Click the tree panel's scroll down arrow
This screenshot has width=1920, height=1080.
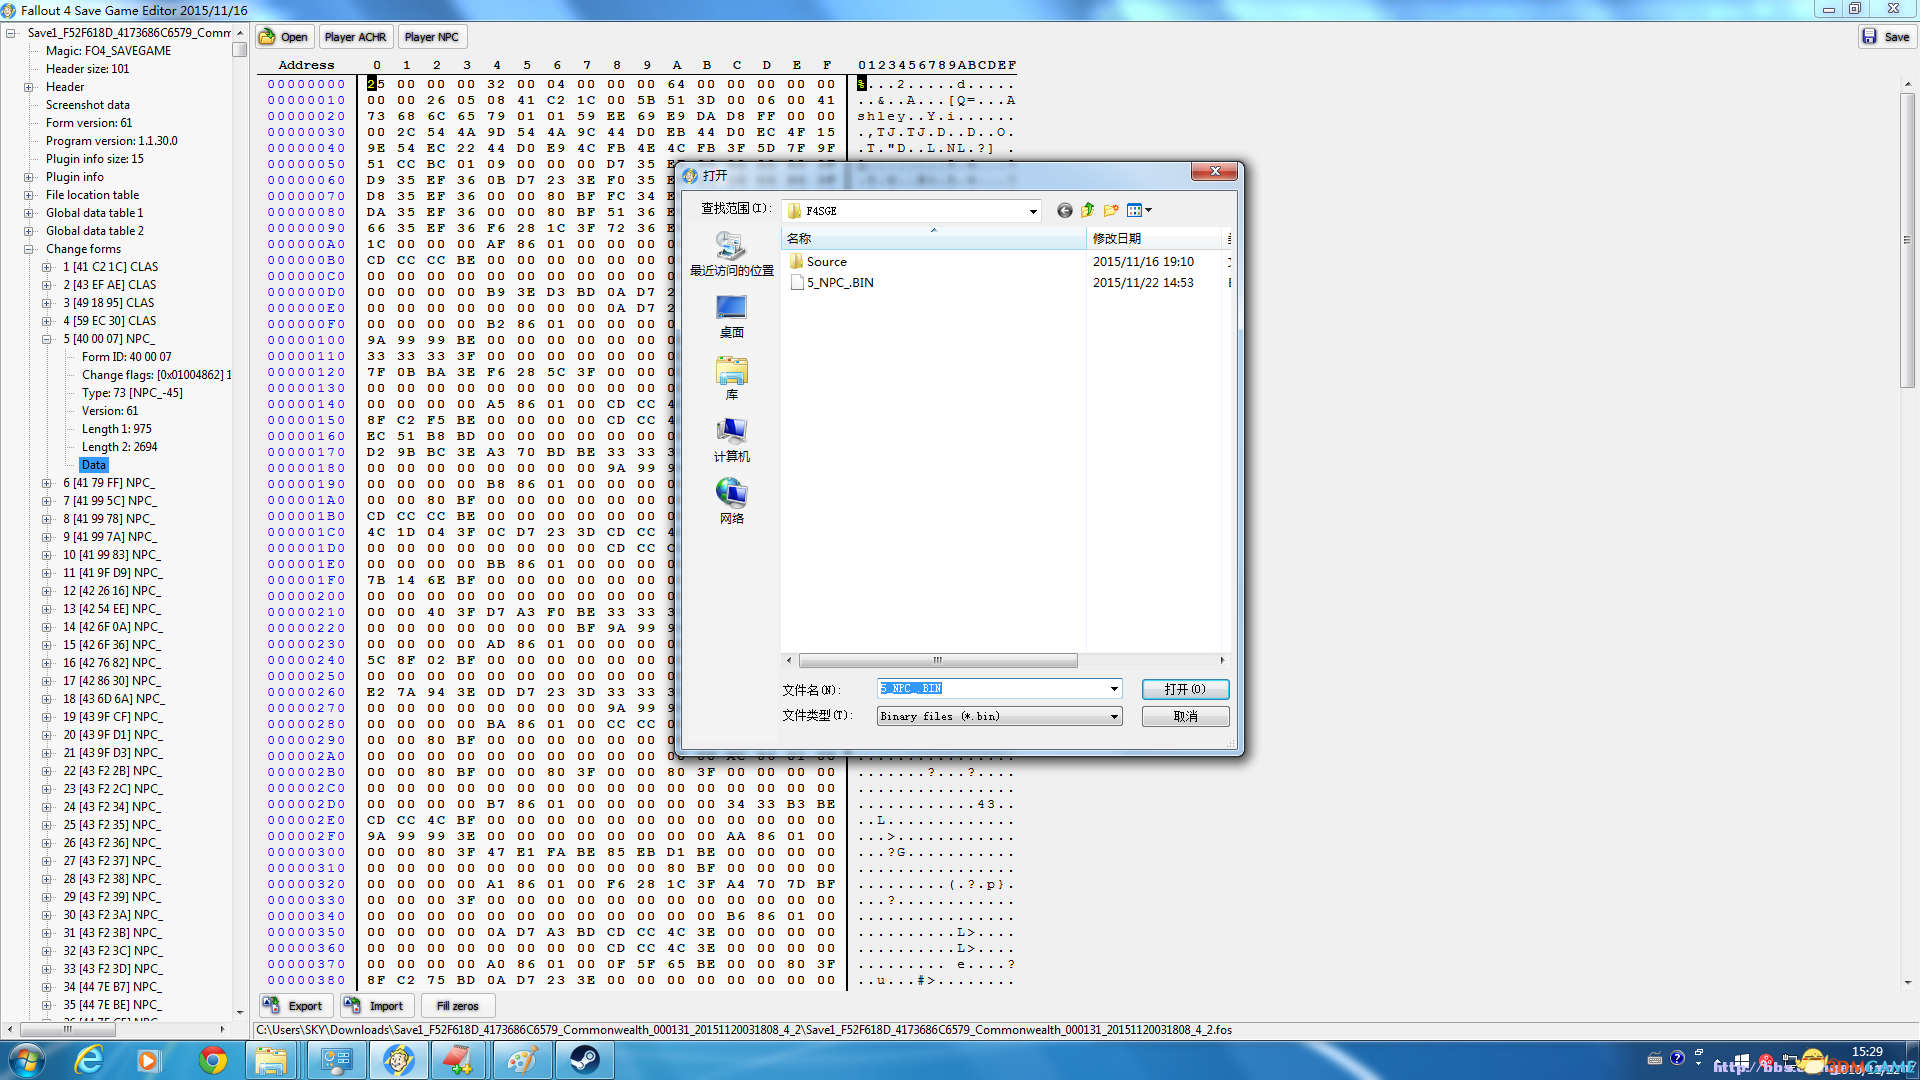pyautogui.click(x=240, y=1012)
